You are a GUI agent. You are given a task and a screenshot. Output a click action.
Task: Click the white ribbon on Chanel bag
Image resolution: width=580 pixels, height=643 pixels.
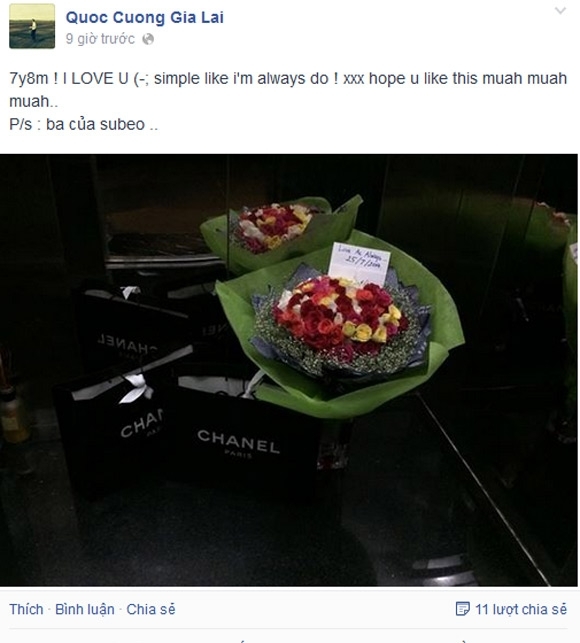(135, 389)
